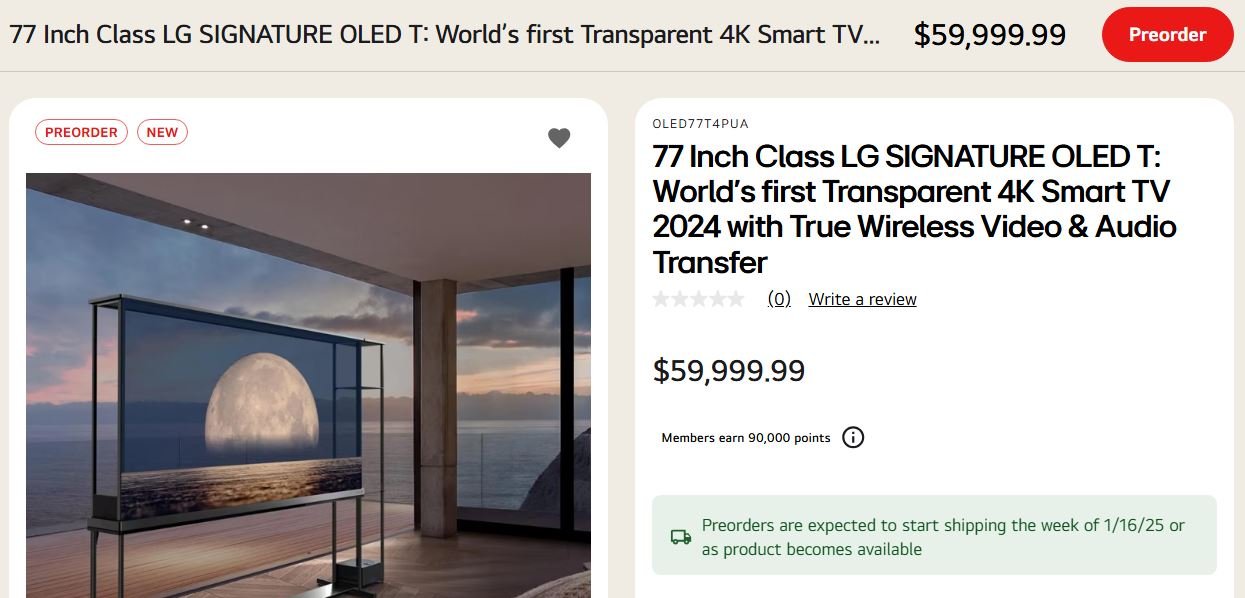Click the (0) review count link
1245x598 pixels.
pos(778,299)
